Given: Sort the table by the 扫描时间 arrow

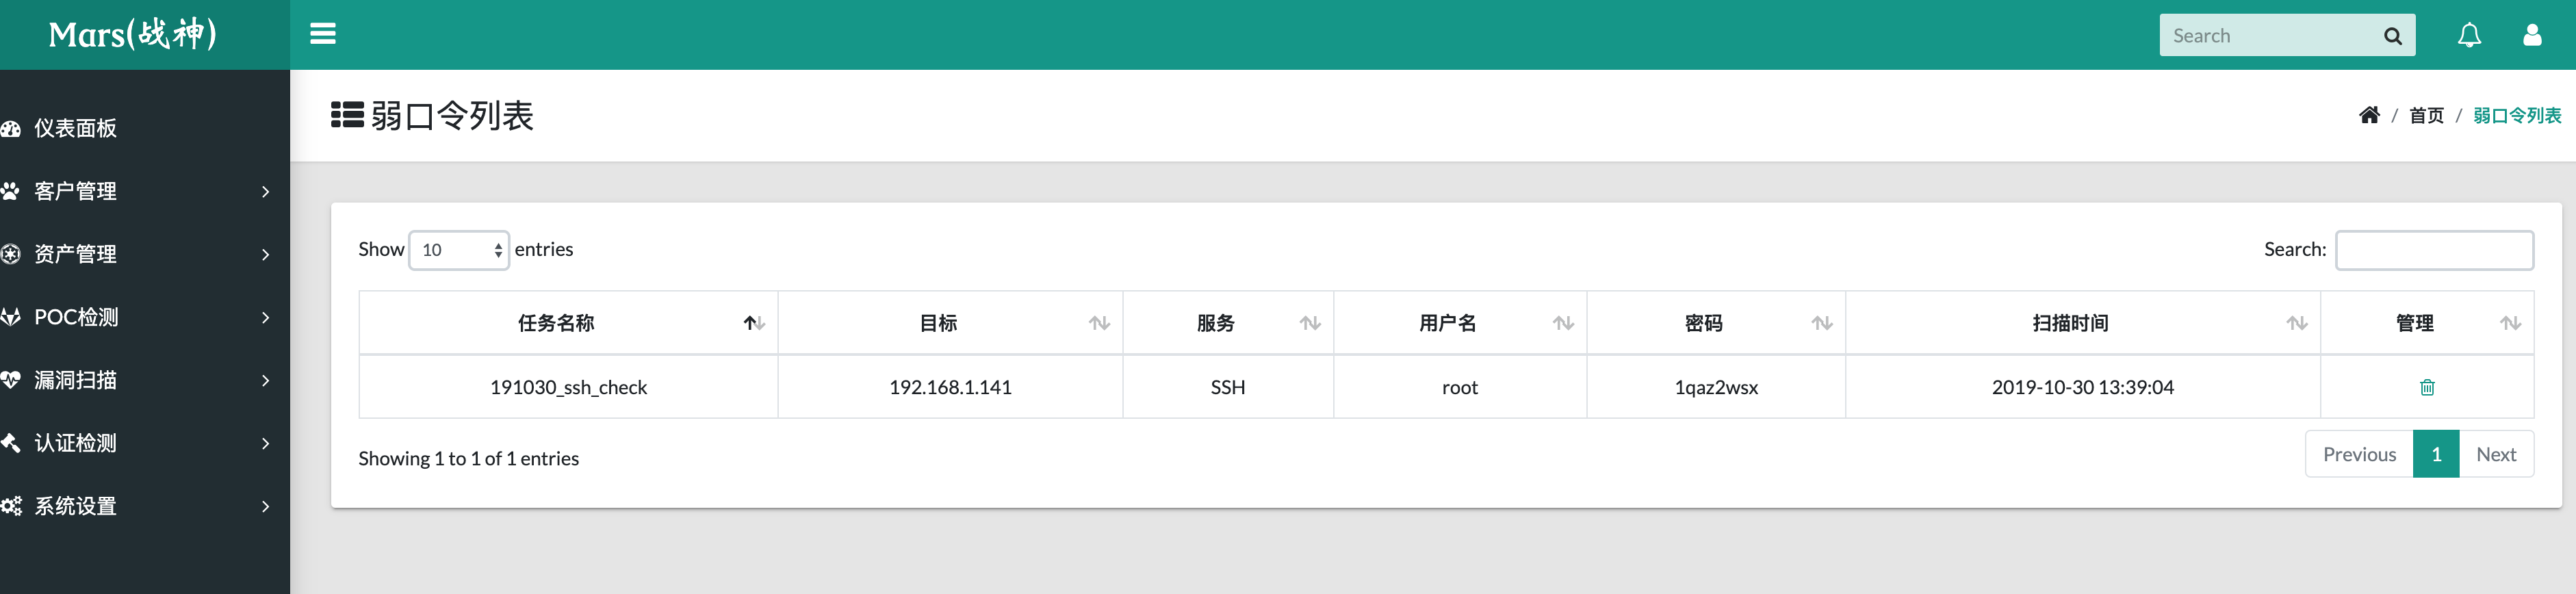Looking at the screenshot, I should (2297, 323).
